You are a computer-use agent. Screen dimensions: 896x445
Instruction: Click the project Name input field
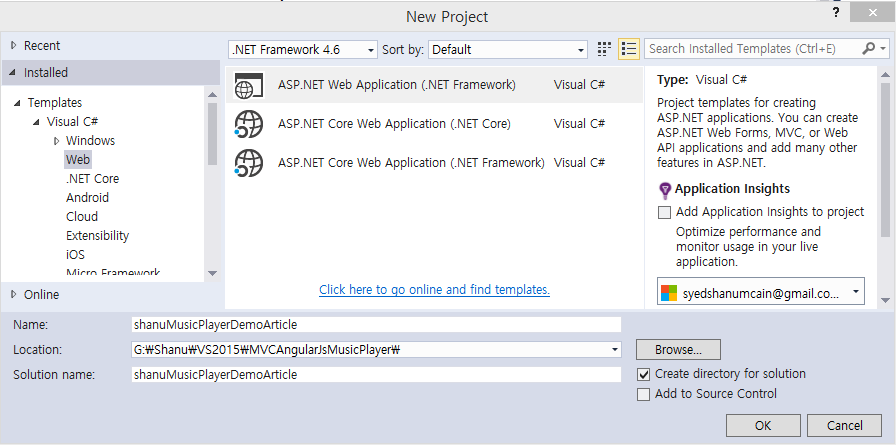(x=376, y=324)
